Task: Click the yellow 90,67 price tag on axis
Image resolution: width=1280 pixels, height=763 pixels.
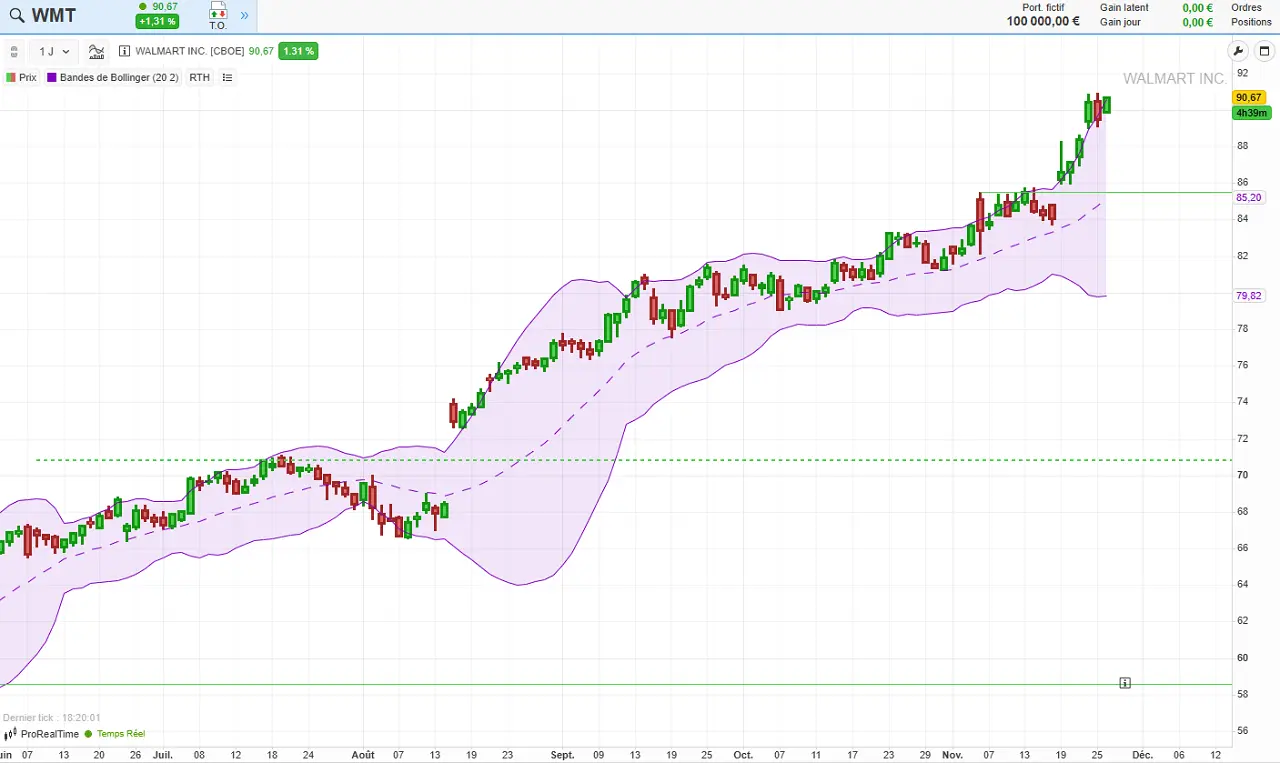Action: point(1250,97)
